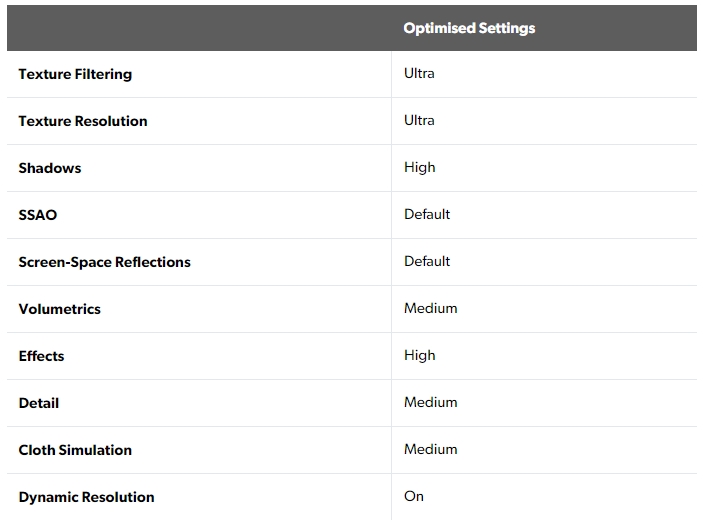Select the Screen-Space Reflections label
Viewport: 703px width, 525px height.
pyautogui.click(x=104, y=262)
